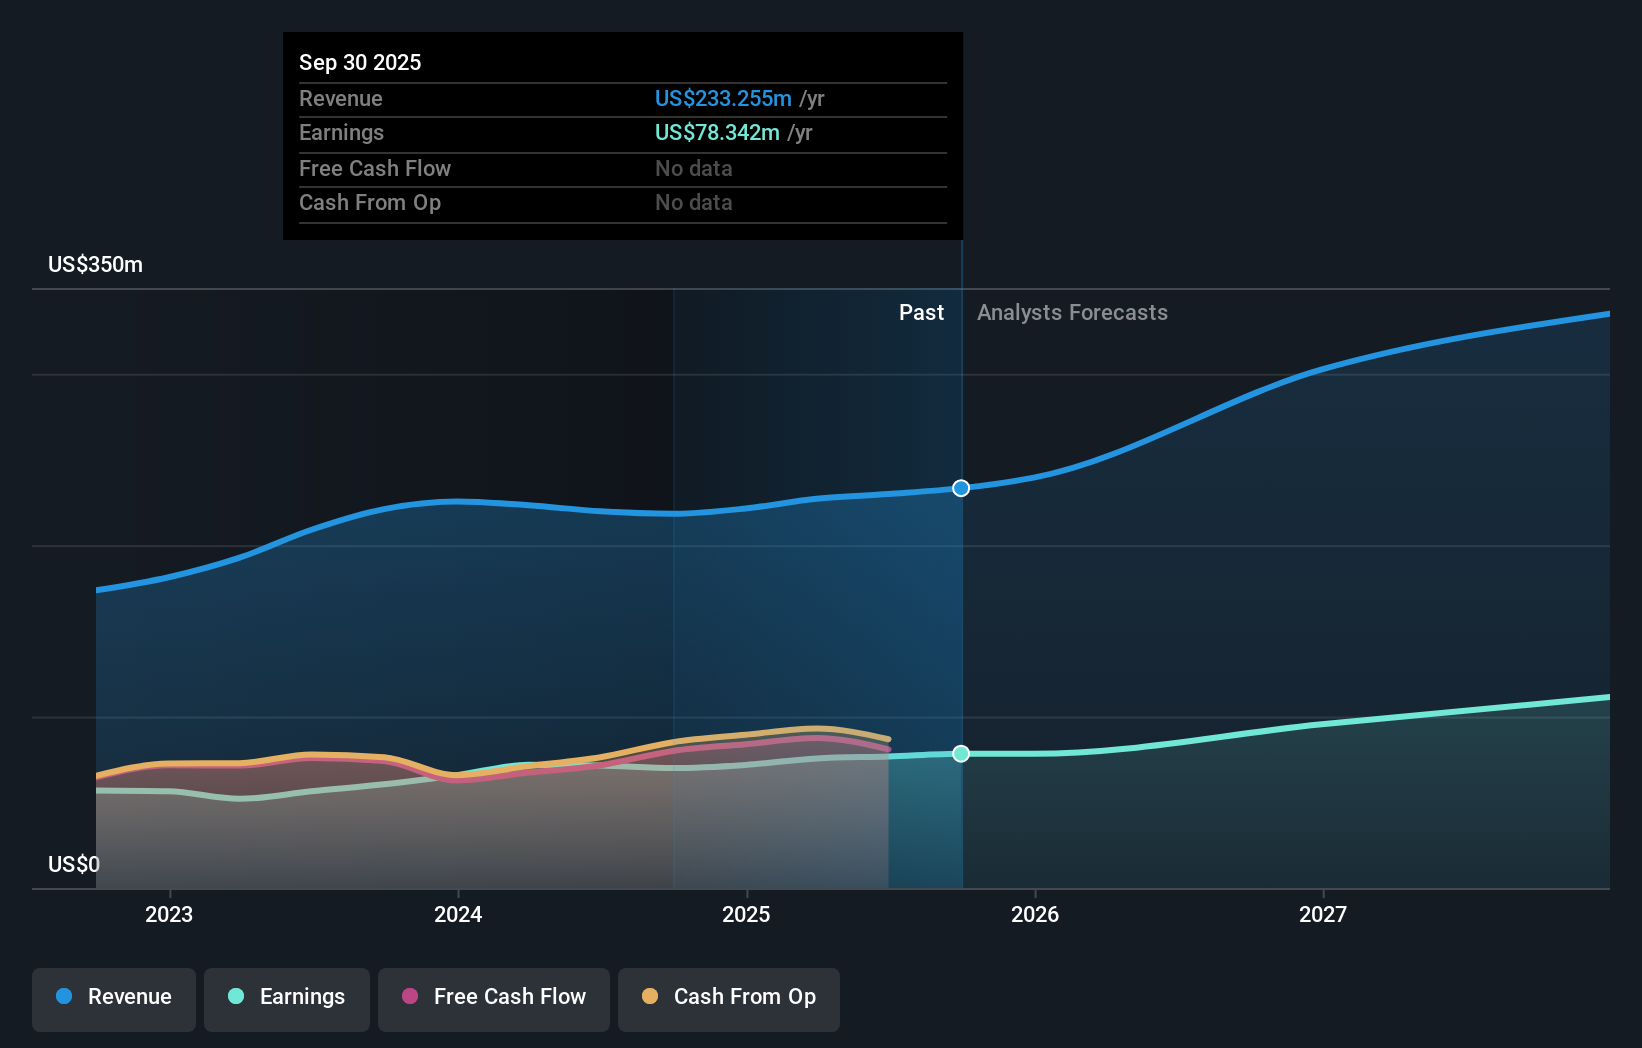Image resolution: width=1642 pixels, height=1048 pixels.
Task: Click the Revenue data point marker on chart
Action: coord(960,488)
